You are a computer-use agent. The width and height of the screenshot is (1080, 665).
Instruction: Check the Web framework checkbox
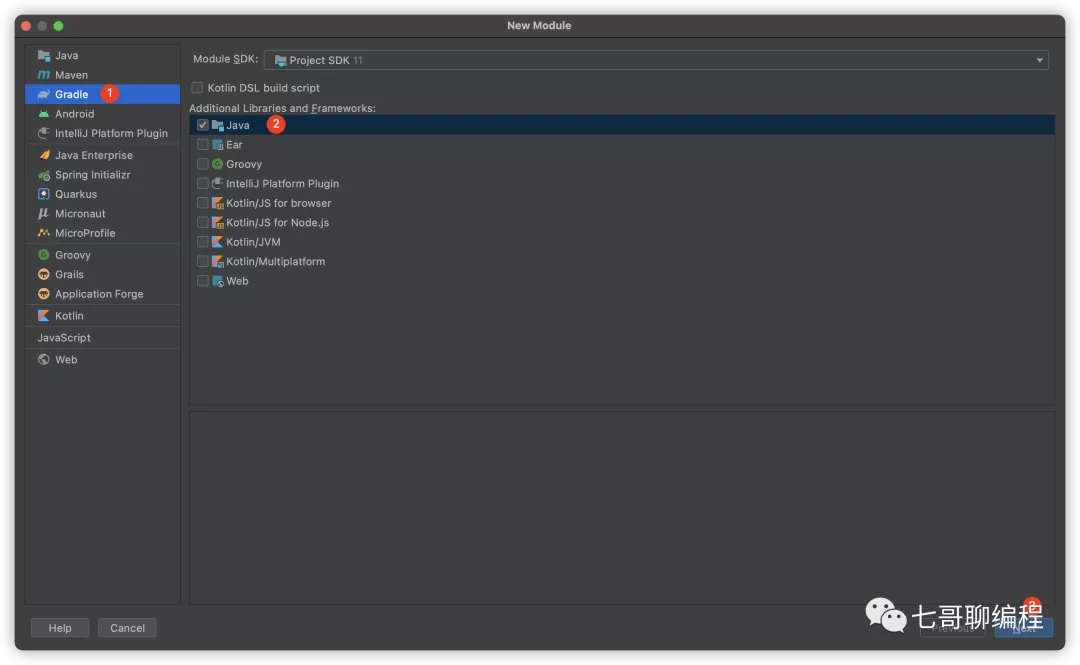(x=202, y=281)
